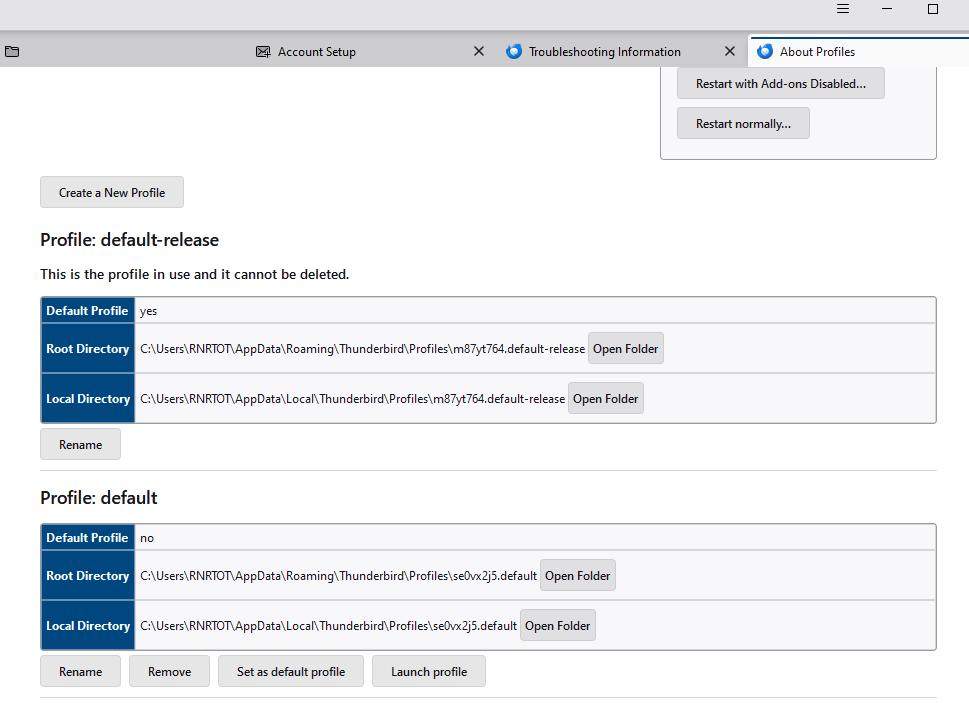Open Folder for default-release Local Directory
The height and width of the screenshot is (703, 969).
[606, 398]
